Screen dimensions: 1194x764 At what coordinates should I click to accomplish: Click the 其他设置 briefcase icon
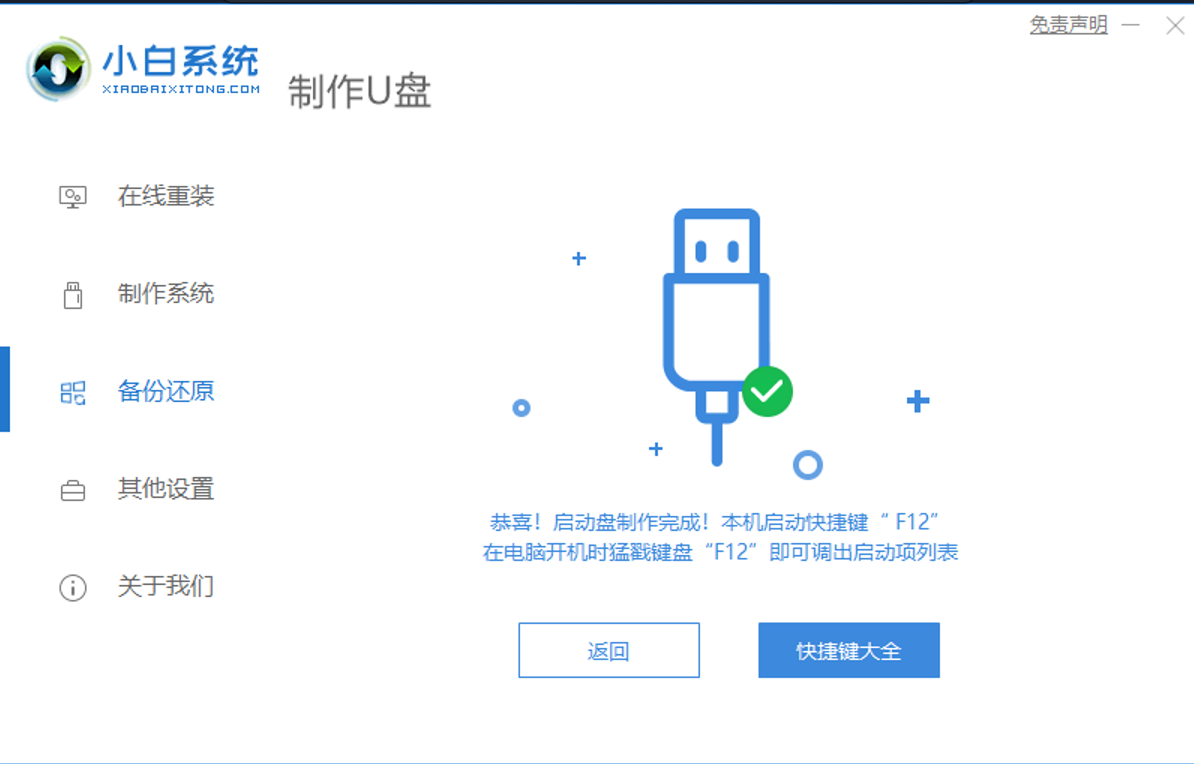(x=73, y=490)
